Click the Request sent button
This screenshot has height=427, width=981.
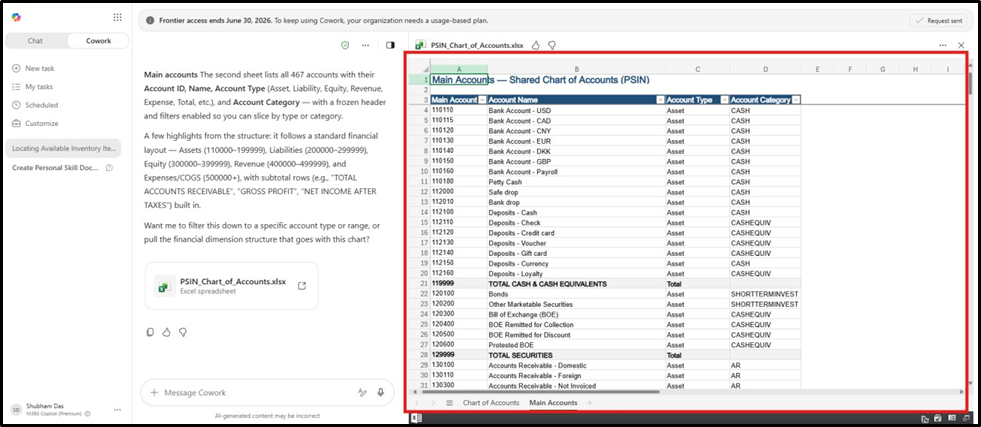(x=938, y=21)
